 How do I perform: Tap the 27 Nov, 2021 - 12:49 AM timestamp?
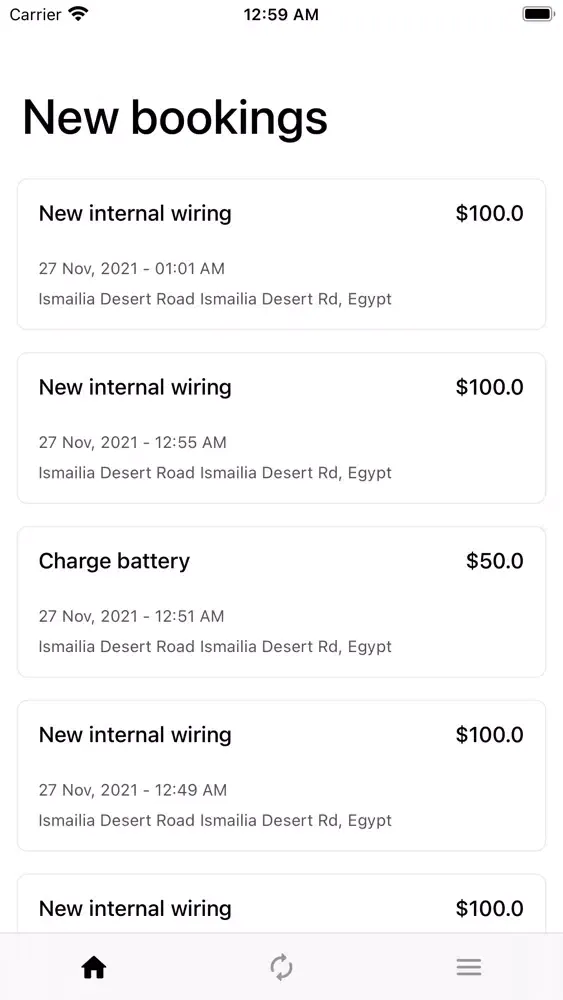133,790
